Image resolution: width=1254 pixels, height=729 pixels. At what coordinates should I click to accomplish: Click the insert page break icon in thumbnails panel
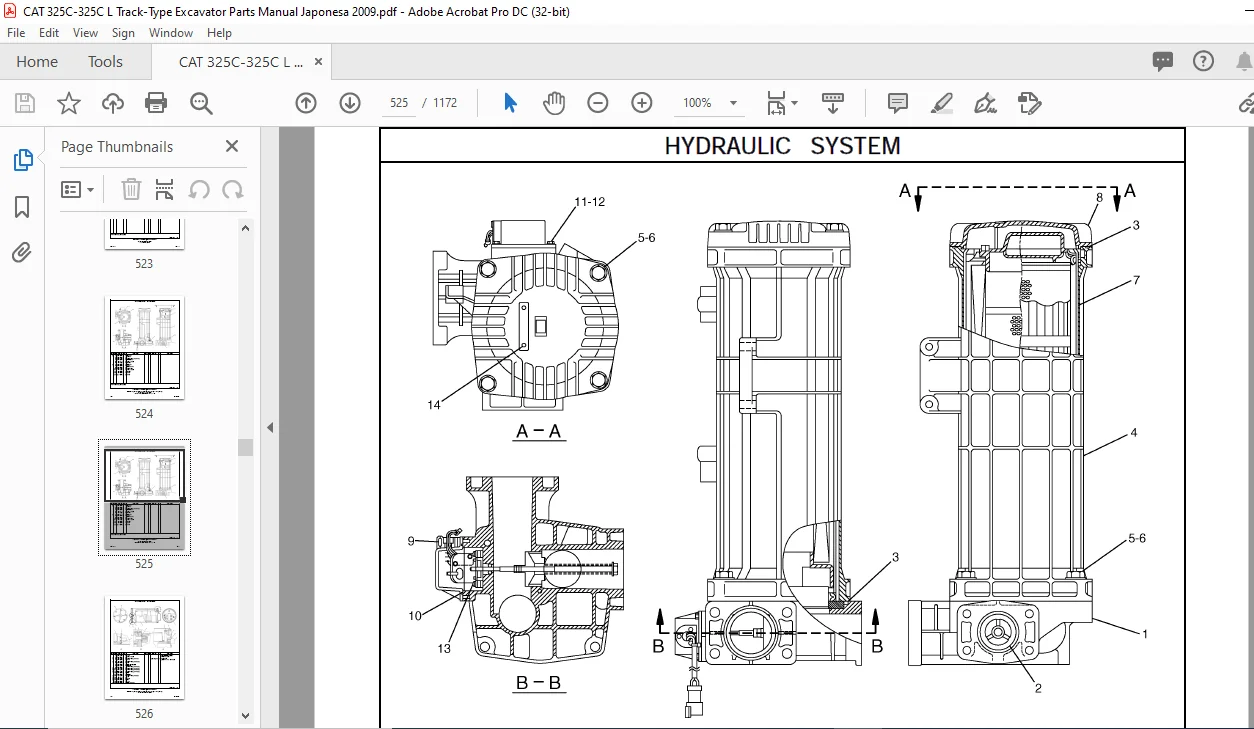tap(165, 189)
